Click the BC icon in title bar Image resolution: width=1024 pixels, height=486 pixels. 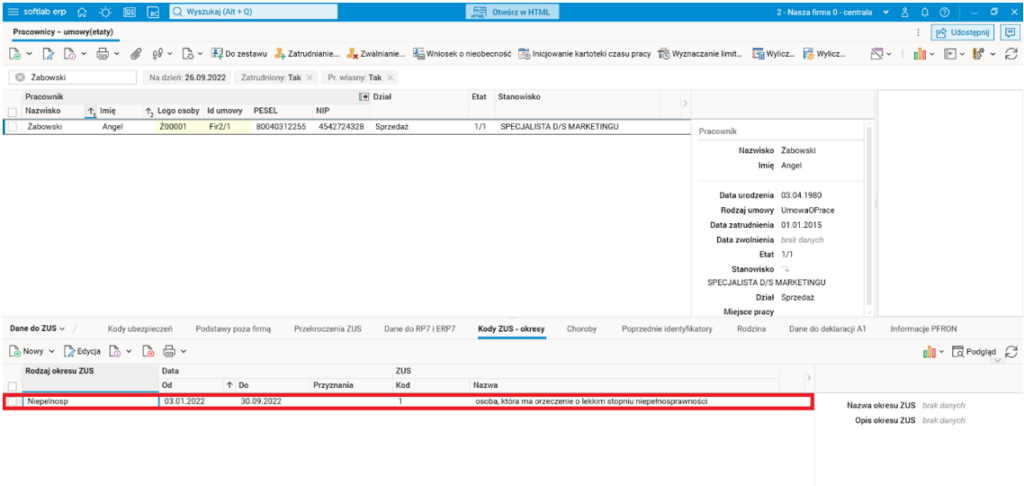pyautogui.click(x=153, y=12)
